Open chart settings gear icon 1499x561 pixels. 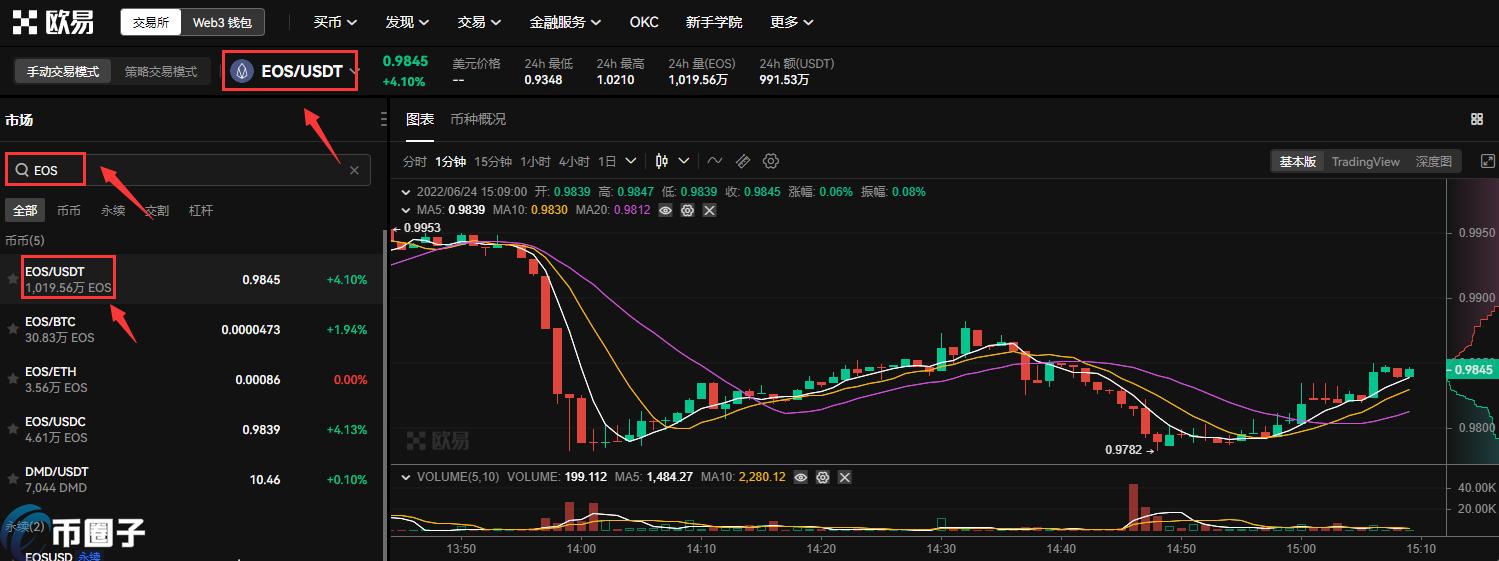[x=771, y=160]
